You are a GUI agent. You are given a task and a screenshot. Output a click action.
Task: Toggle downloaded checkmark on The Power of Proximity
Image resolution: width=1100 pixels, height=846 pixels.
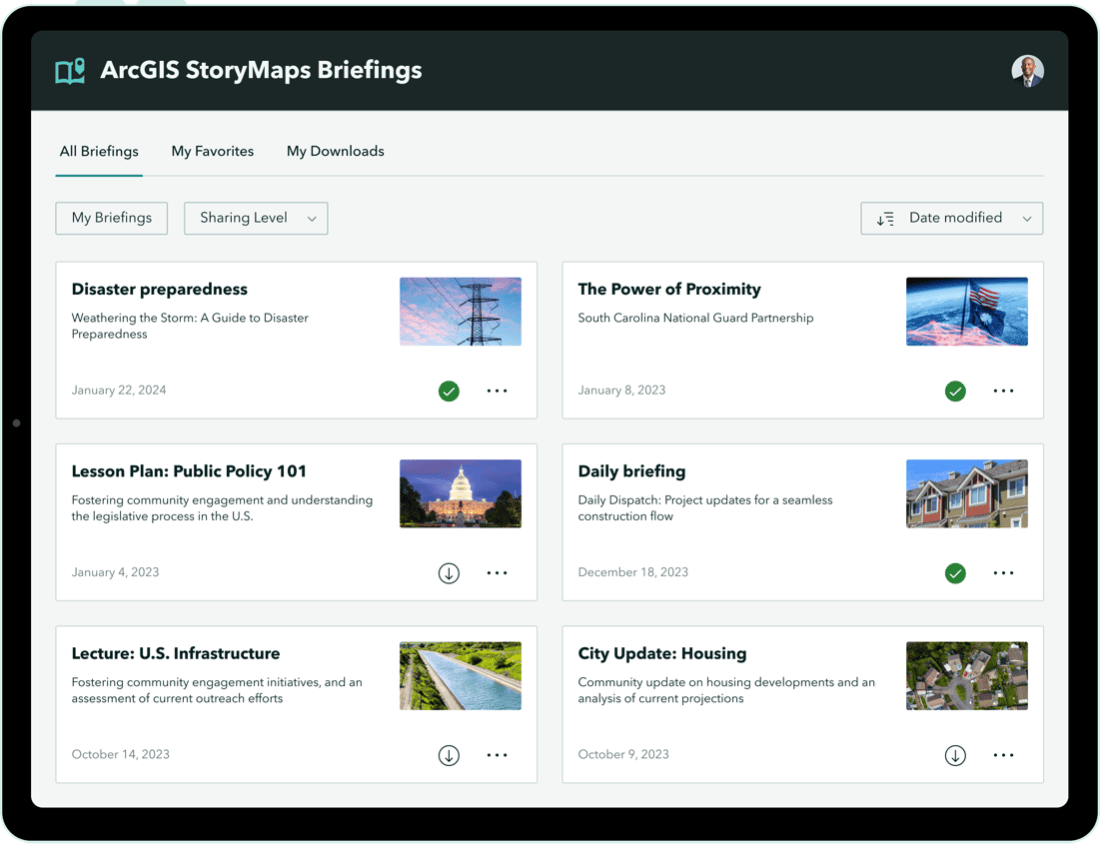coord(955,391)
